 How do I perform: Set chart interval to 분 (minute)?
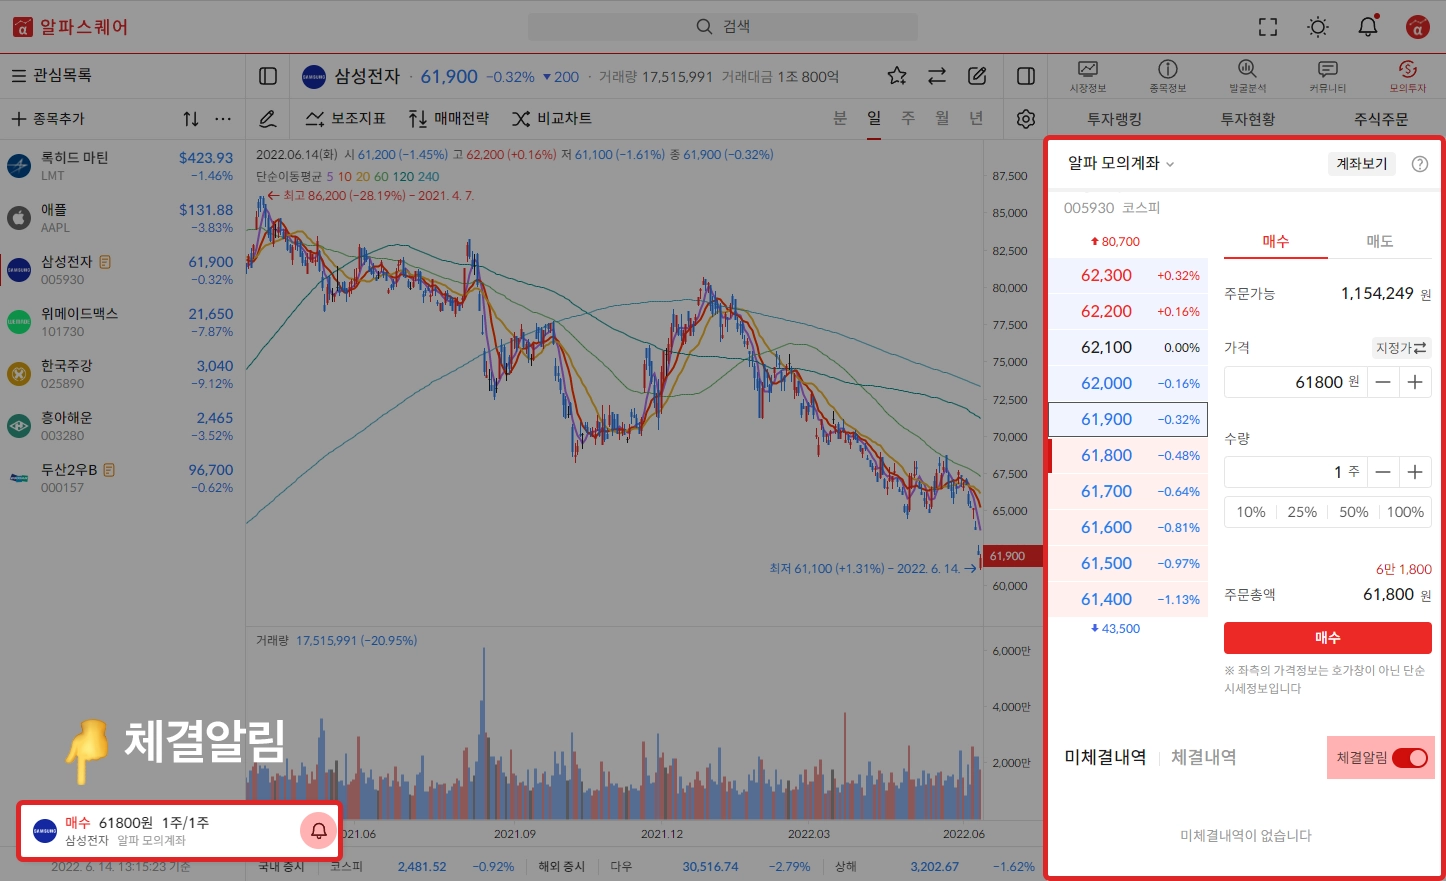click(x=840, y=119)
